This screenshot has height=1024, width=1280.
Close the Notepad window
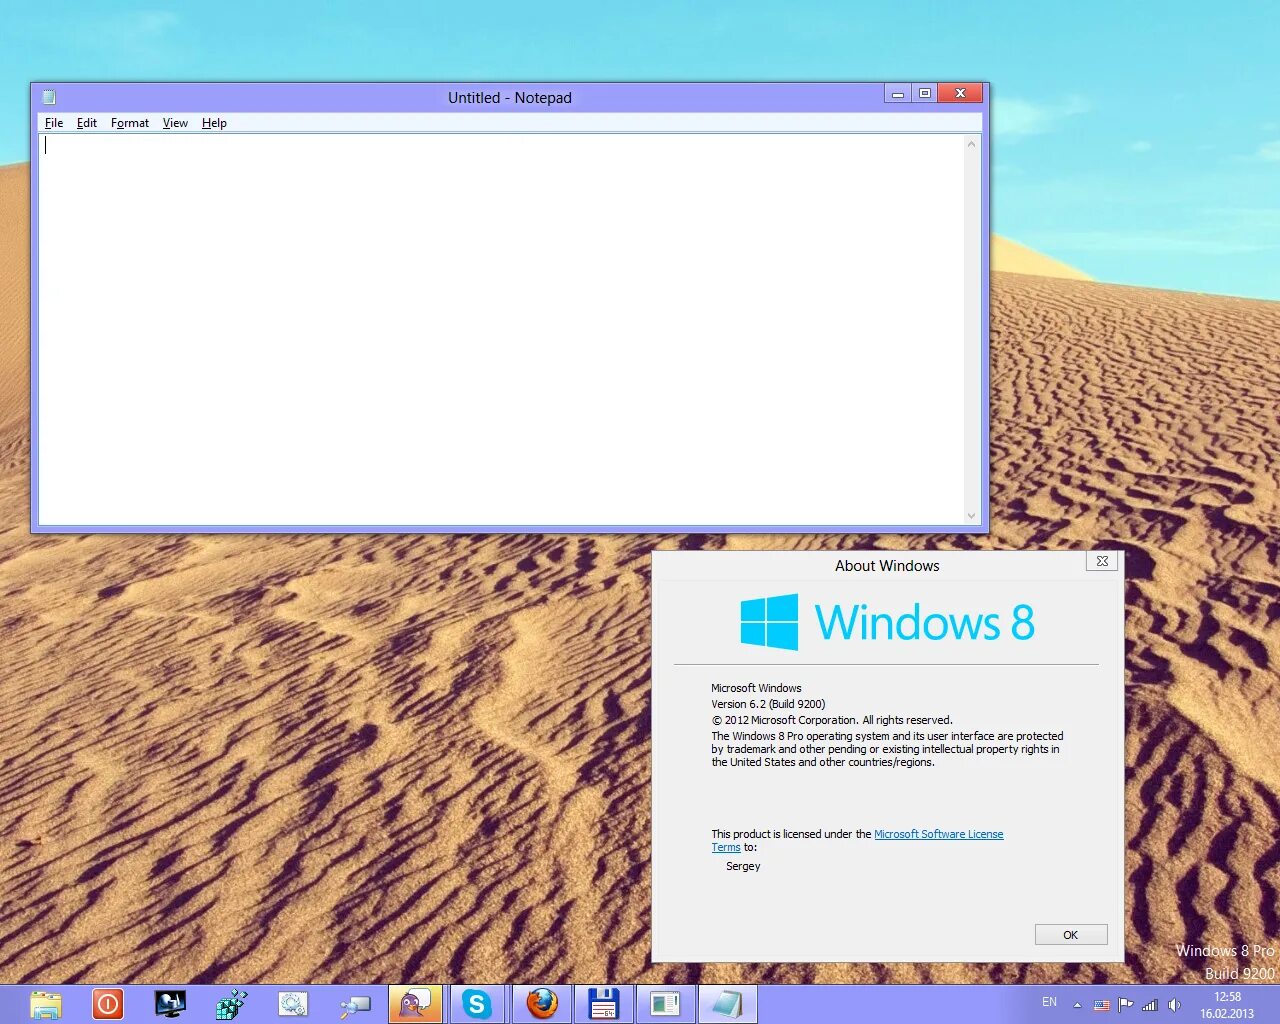pos(961,93)
